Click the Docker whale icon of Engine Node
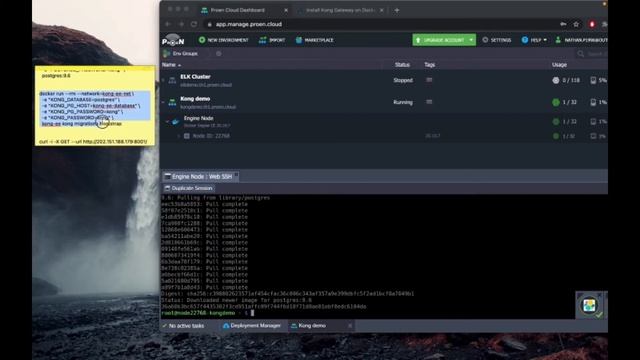The height and width of the screenshot is (360, 640). click(176, 122)
